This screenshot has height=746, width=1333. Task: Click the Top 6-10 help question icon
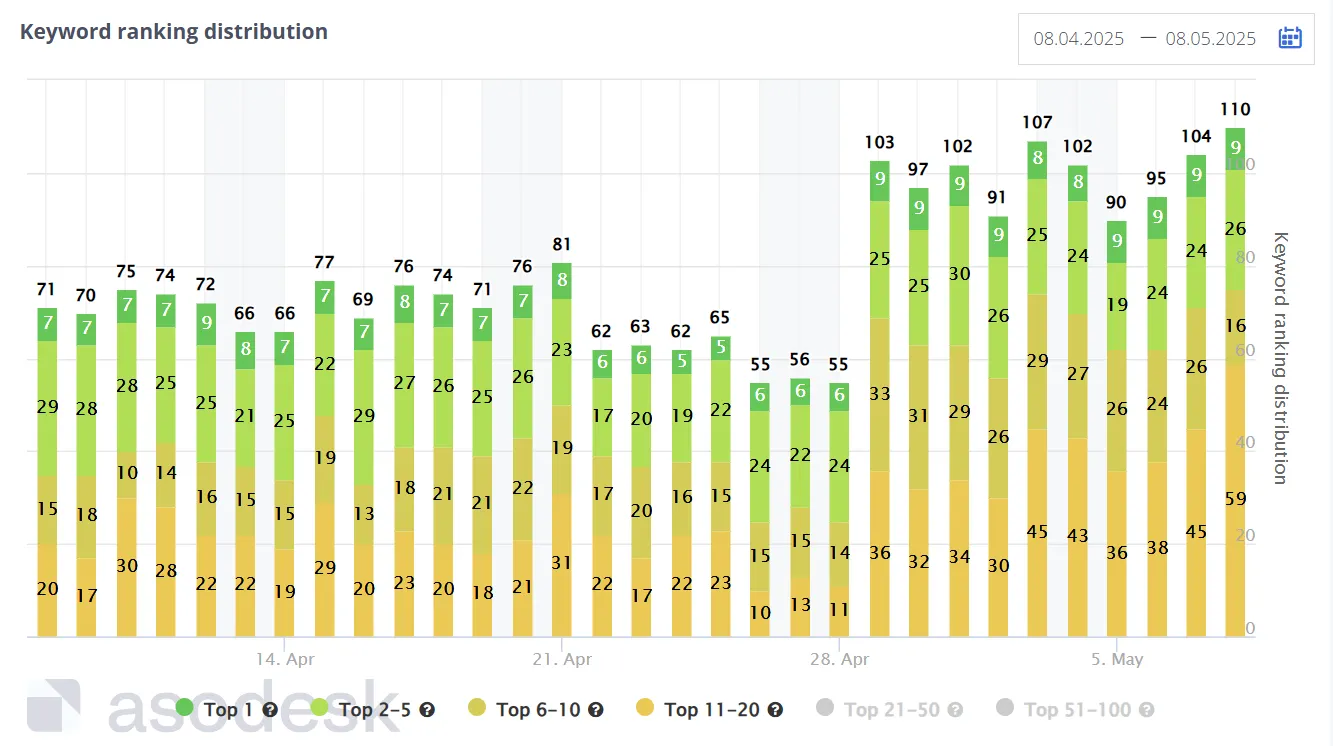click(x=595, y=709)
